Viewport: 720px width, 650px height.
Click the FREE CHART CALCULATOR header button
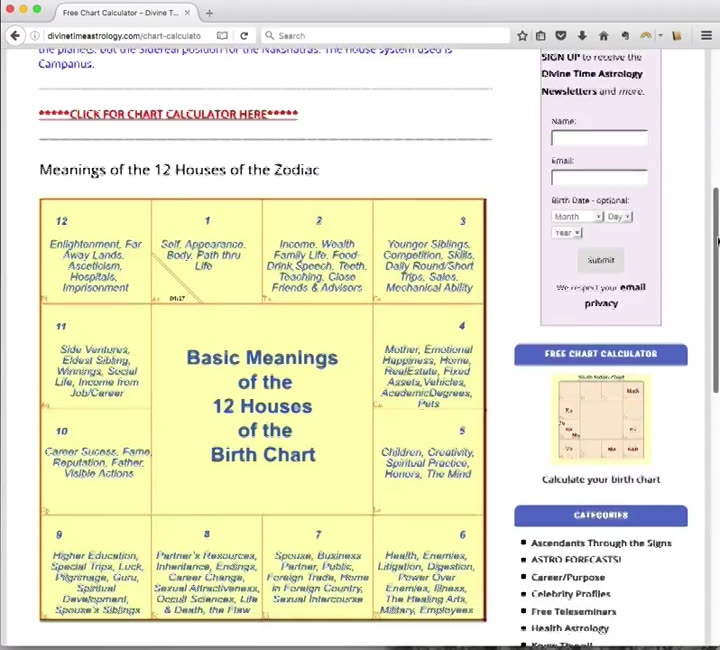(x=601, y=354)
